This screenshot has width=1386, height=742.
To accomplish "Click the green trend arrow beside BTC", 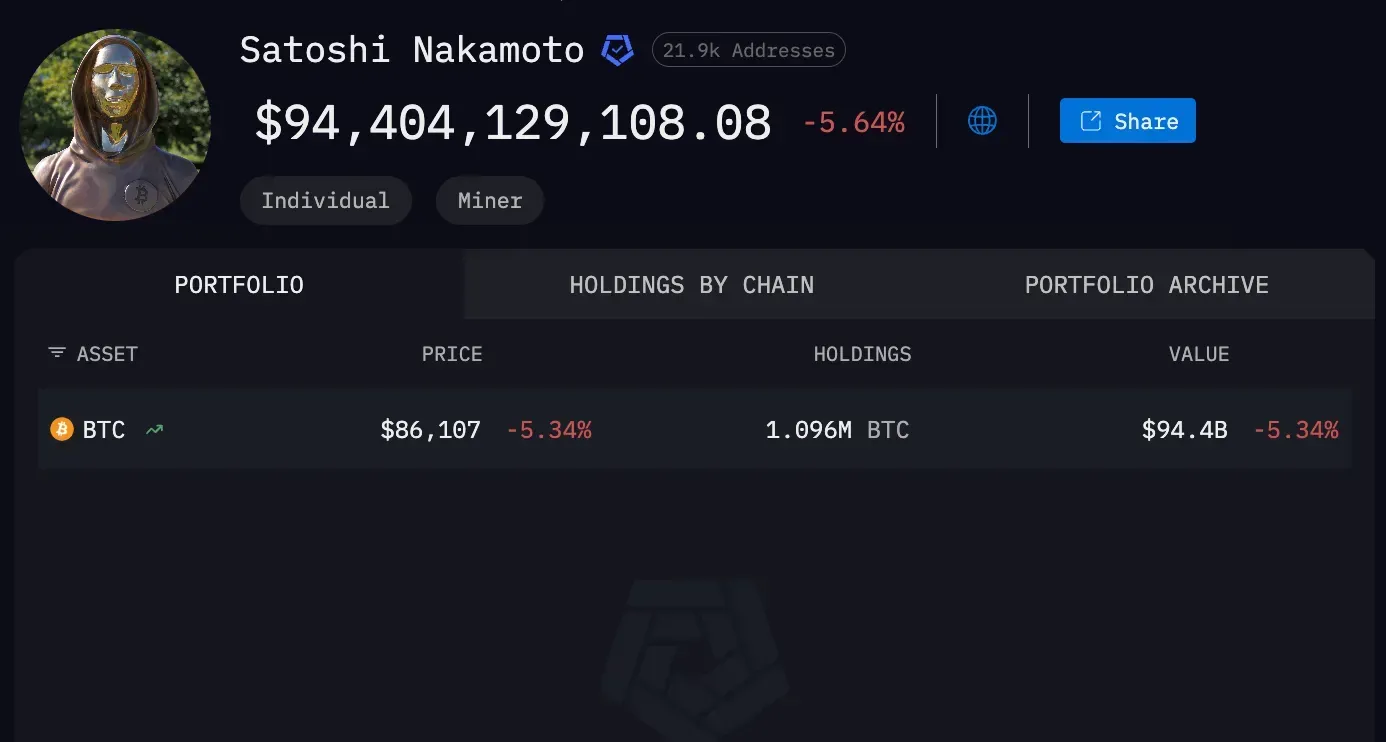I will [154, 430].
